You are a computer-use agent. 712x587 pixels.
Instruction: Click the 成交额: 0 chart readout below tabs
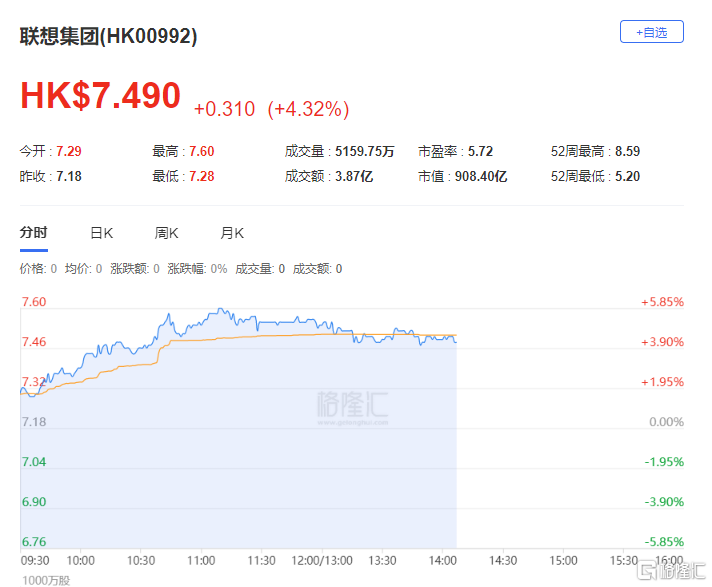pos(317,269)
